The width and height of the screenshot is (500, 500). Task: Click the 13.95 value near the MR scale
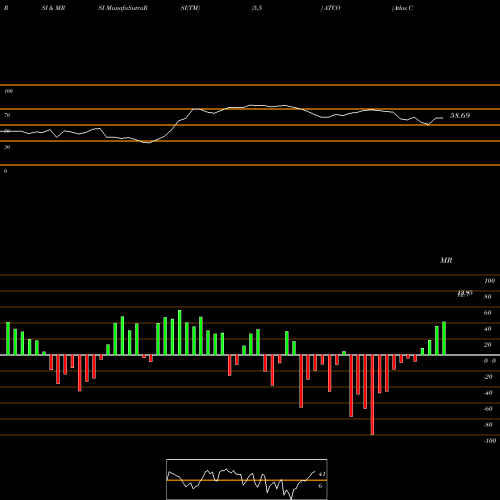point(465,293)
